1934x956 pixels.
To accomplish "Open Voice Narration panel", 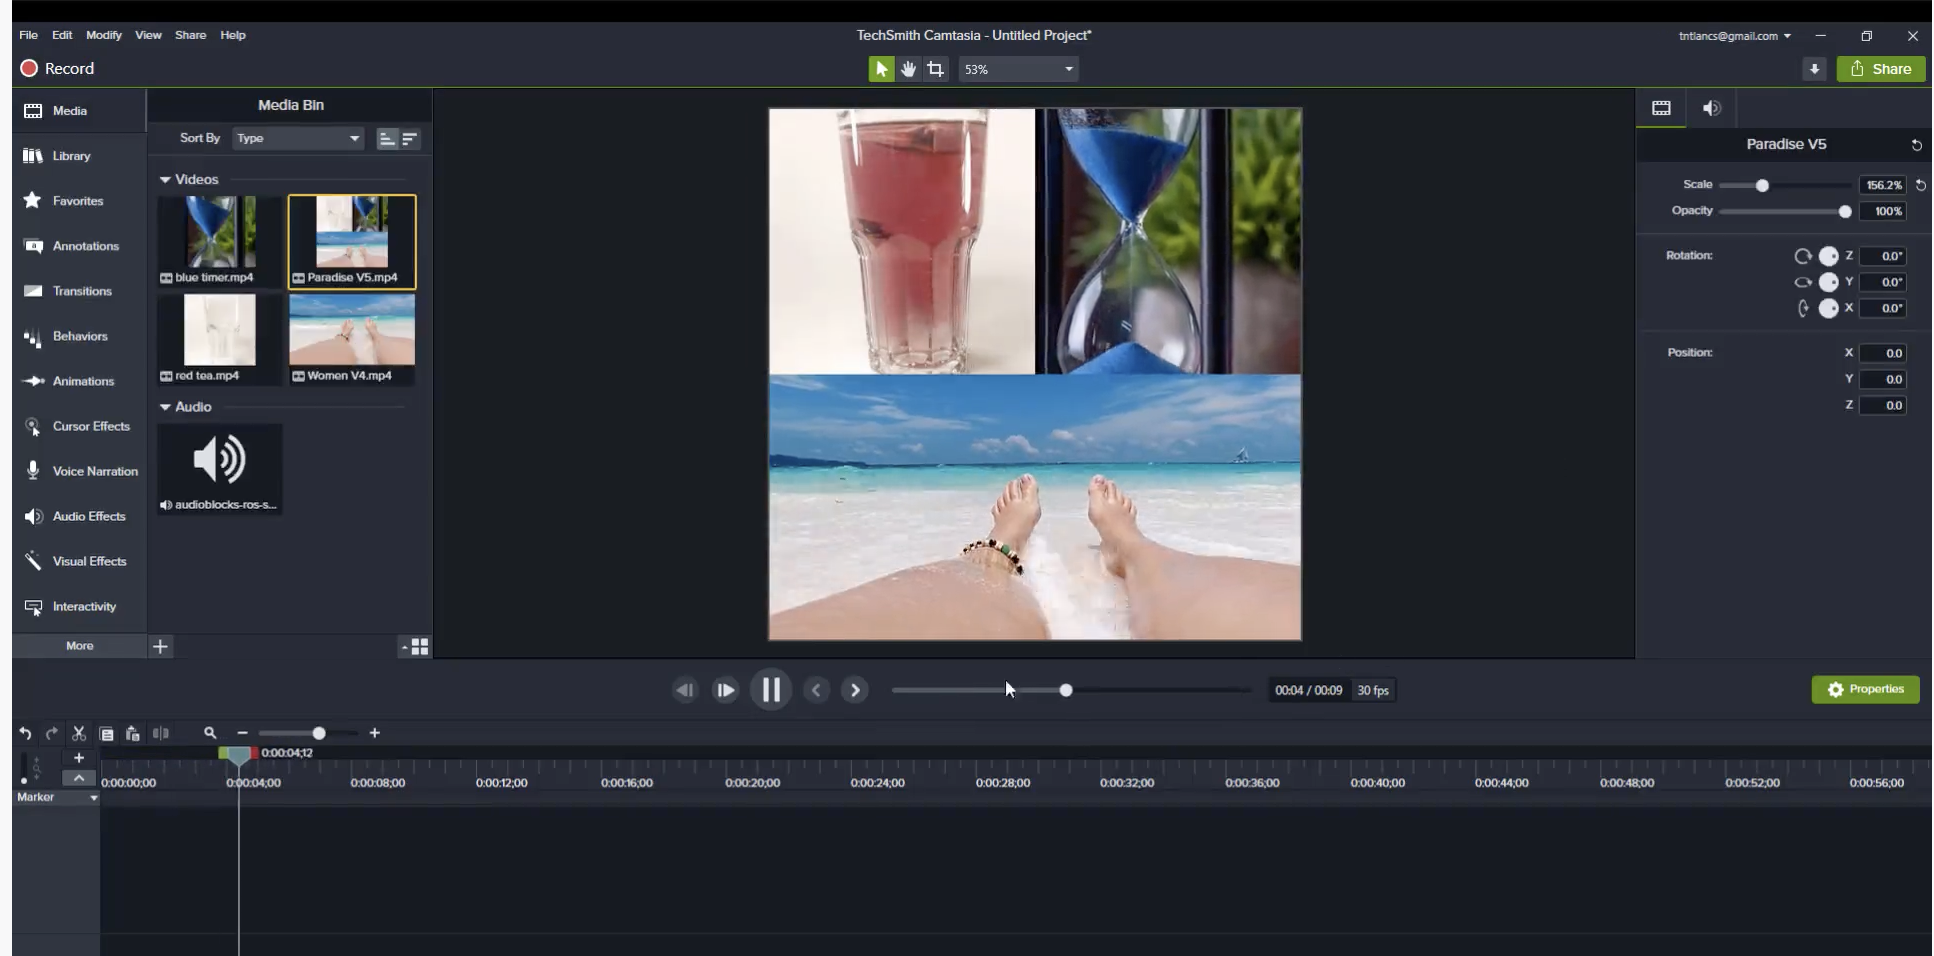I will 79,471.
